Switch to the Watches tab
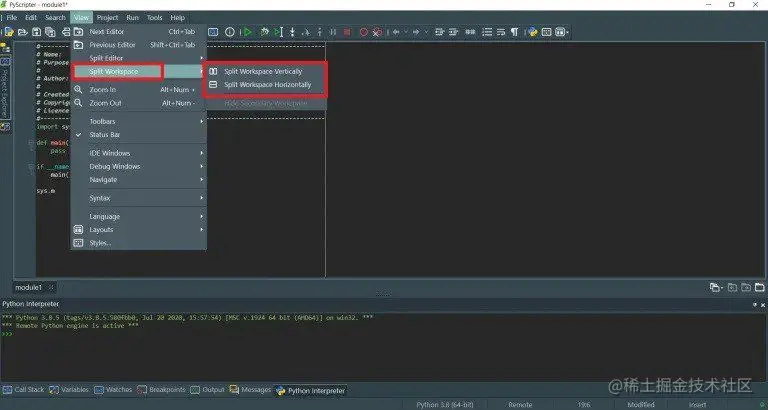Viewport: 768px width, 410px height. pyautogui.click(x=113, y=390)
